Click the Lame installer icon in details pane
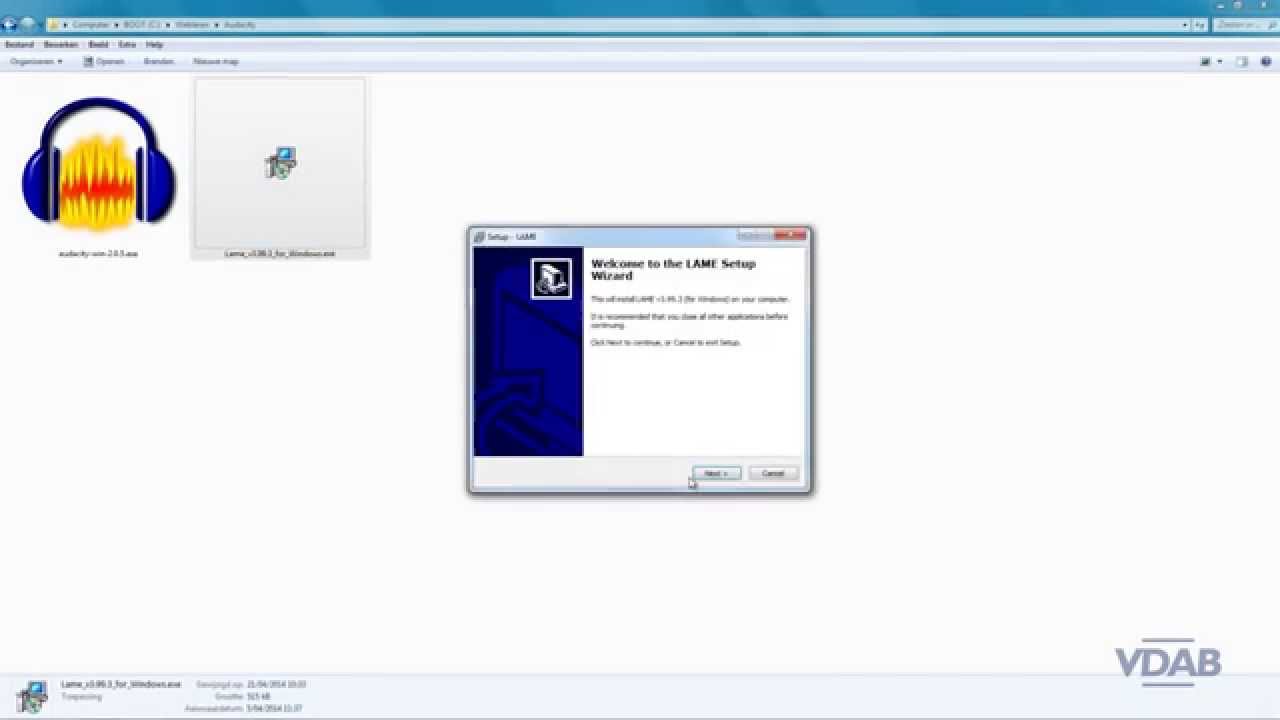This screenshot has height=720, width=1280. pyautogui.click(x=31, y=696)
